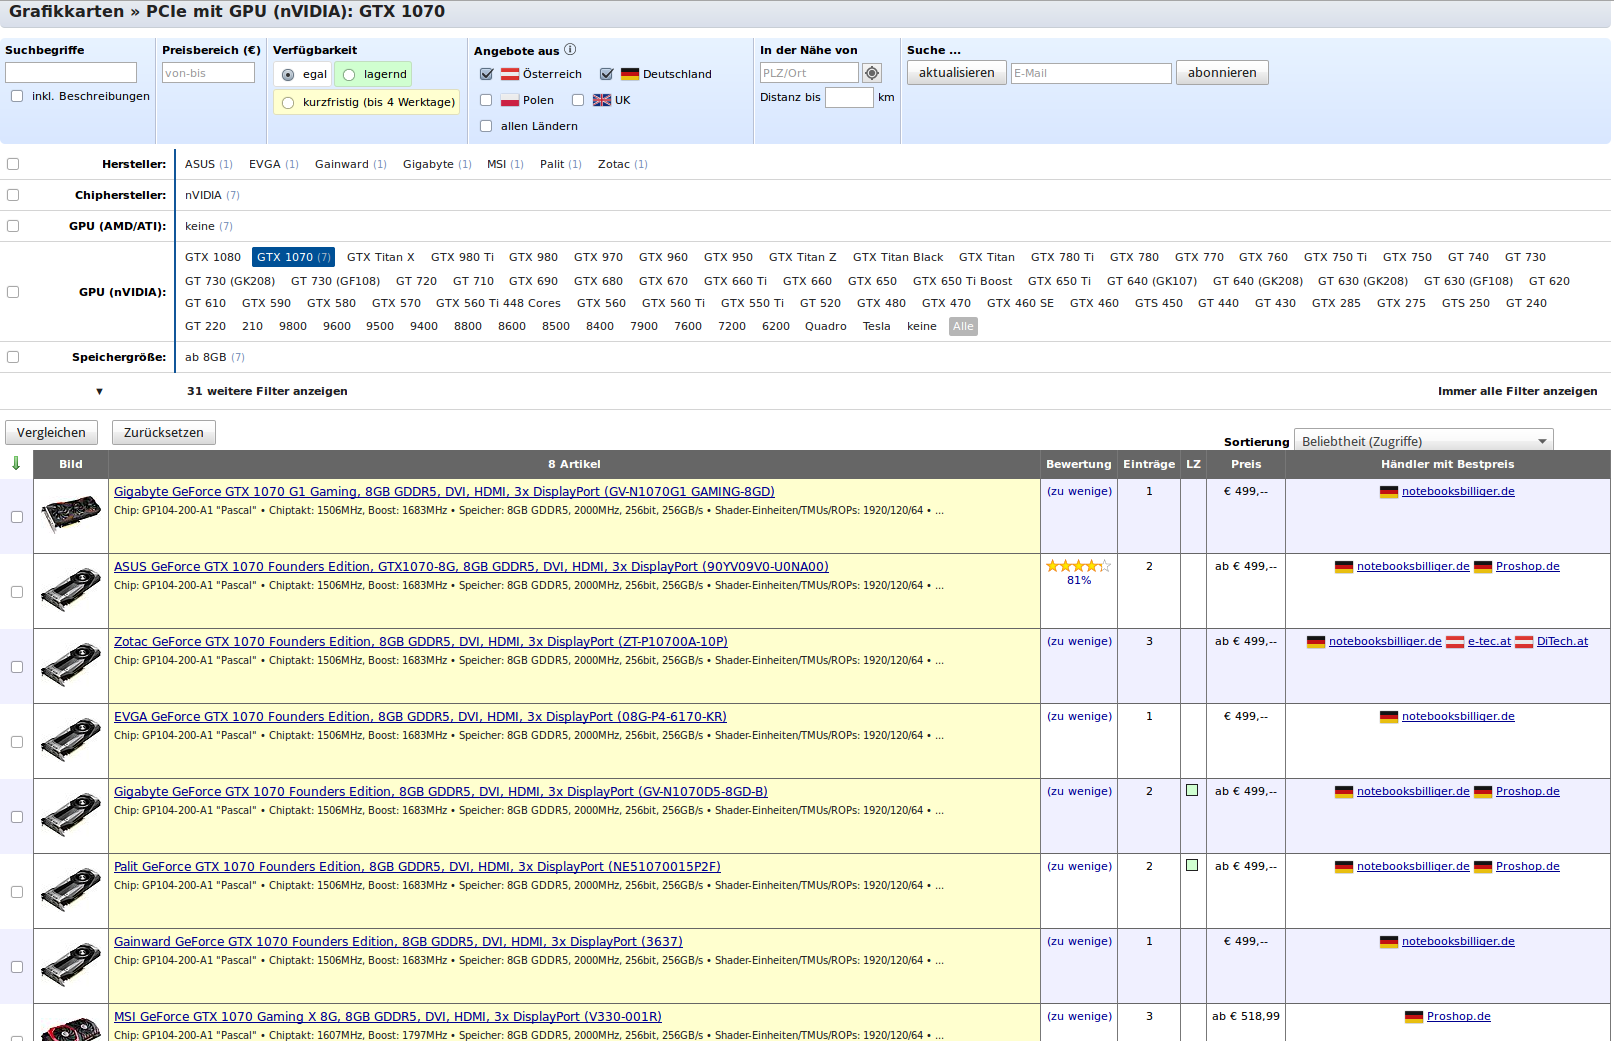
Task: Click the Polen flag icon
Action: [510, 100]
